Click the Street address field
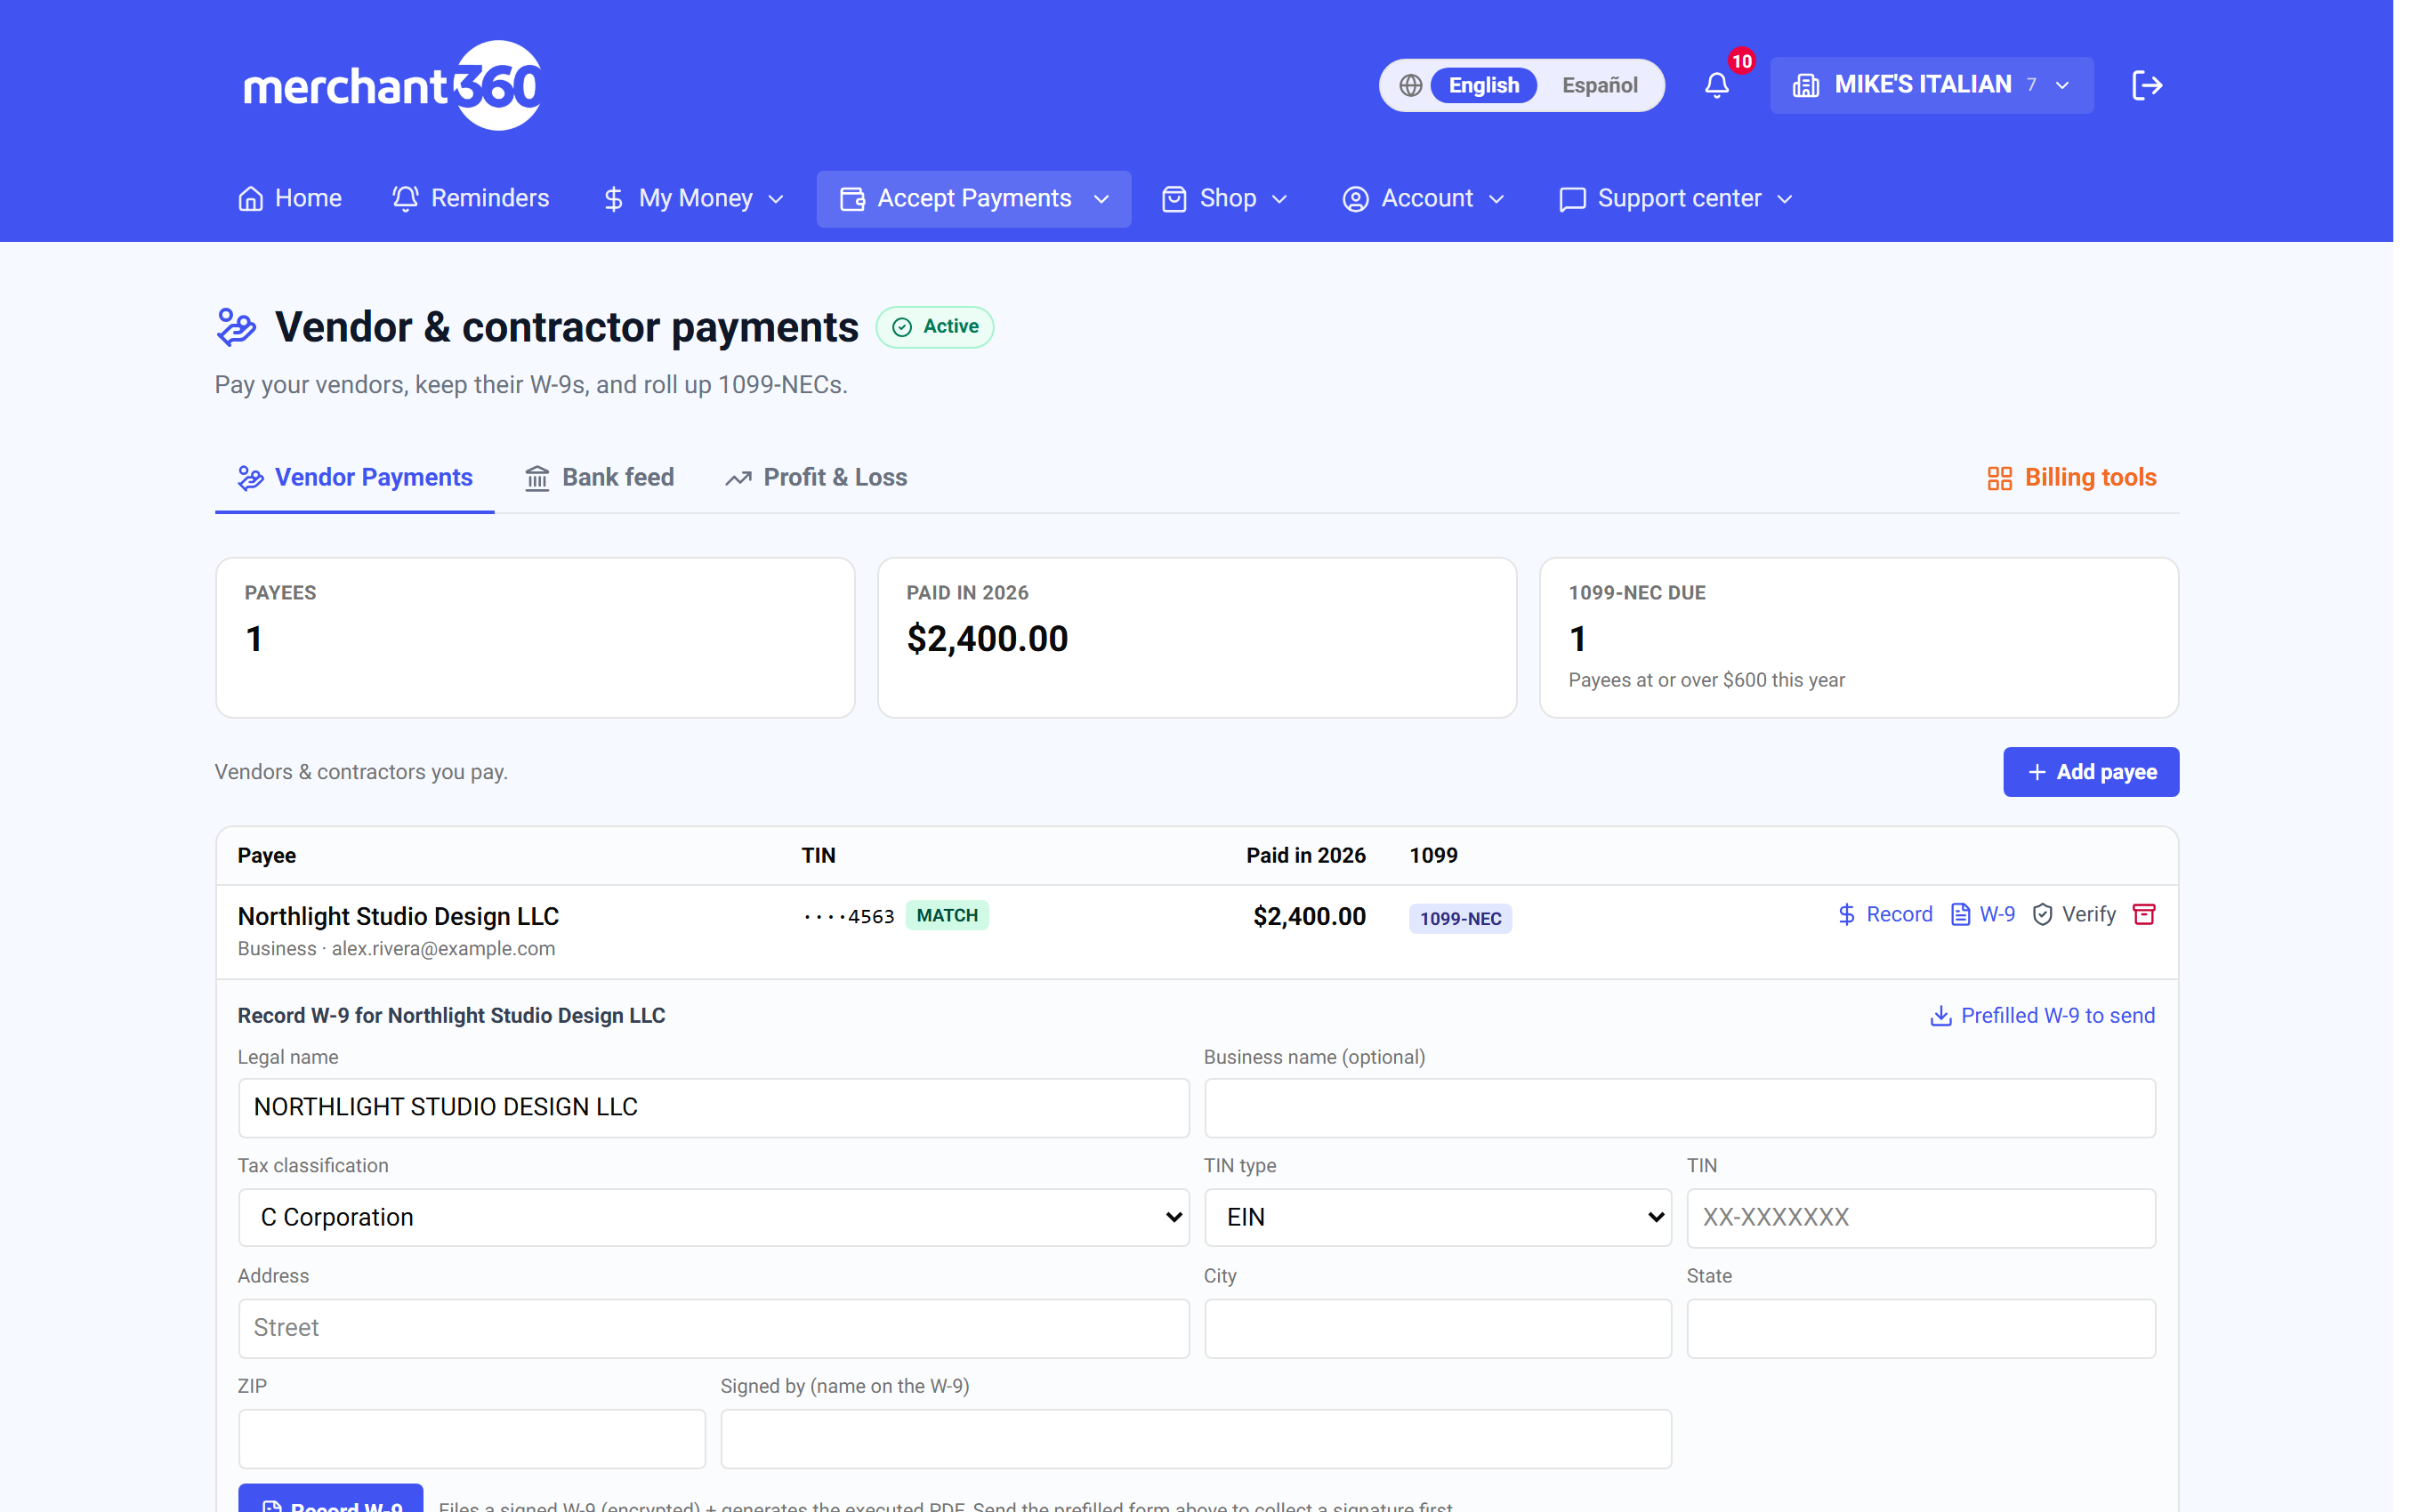This screenshot has height=1512, width=2420. (x=714, y=1329)
